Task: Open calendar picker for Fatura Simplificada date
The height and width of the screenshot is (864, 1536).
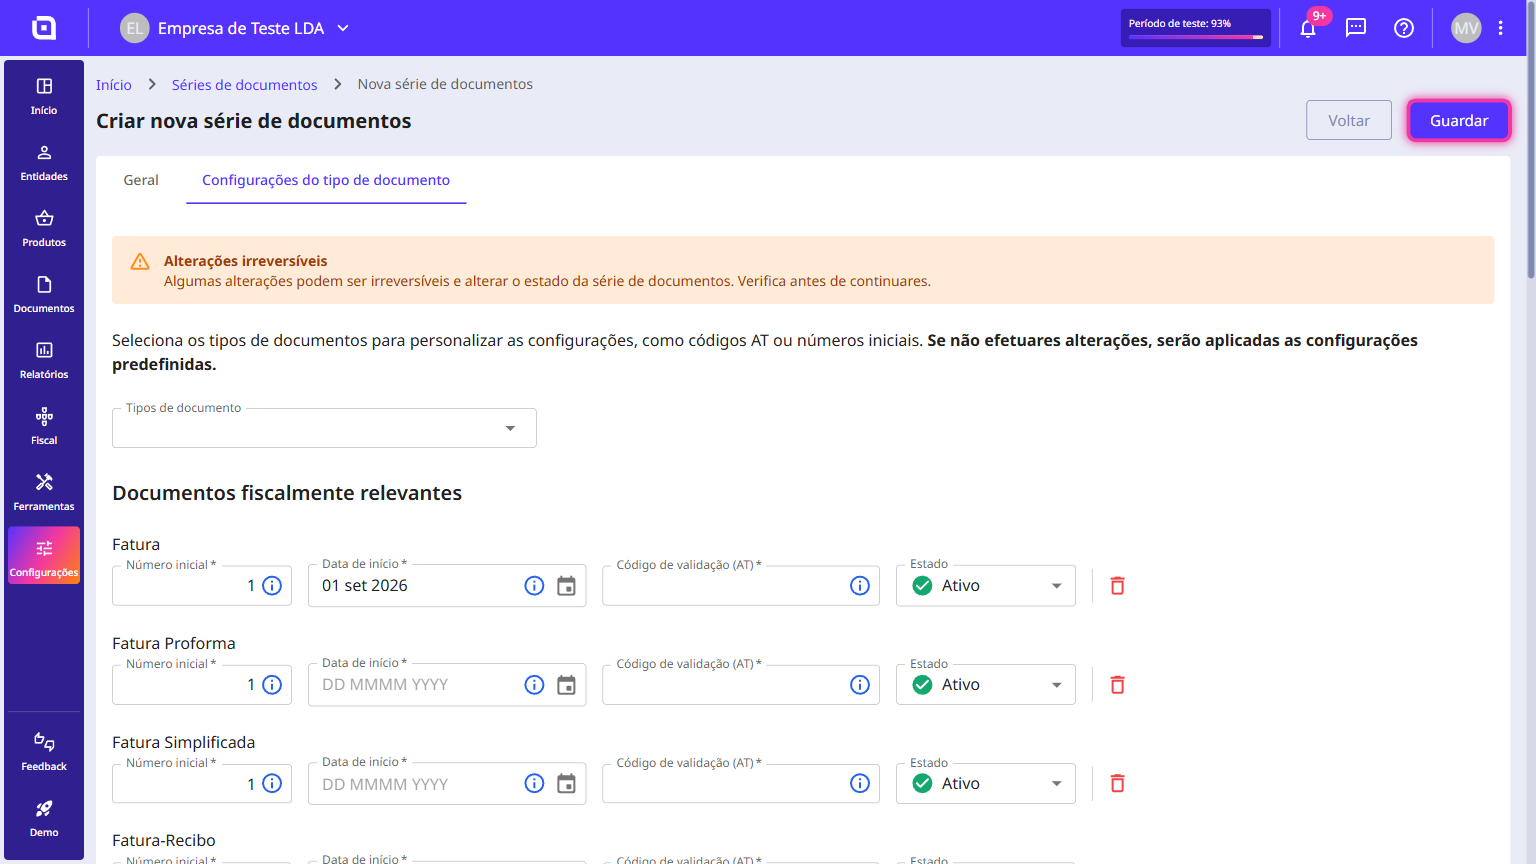Action: (566, 784)
